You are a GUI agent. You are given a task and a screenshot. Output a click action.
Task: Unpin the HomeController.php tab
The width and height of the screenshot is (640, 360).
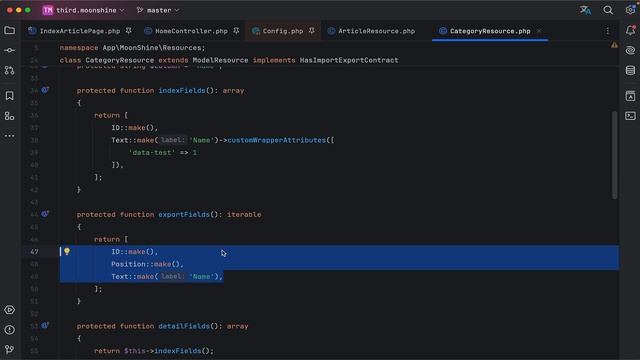[x=236, y=31]
